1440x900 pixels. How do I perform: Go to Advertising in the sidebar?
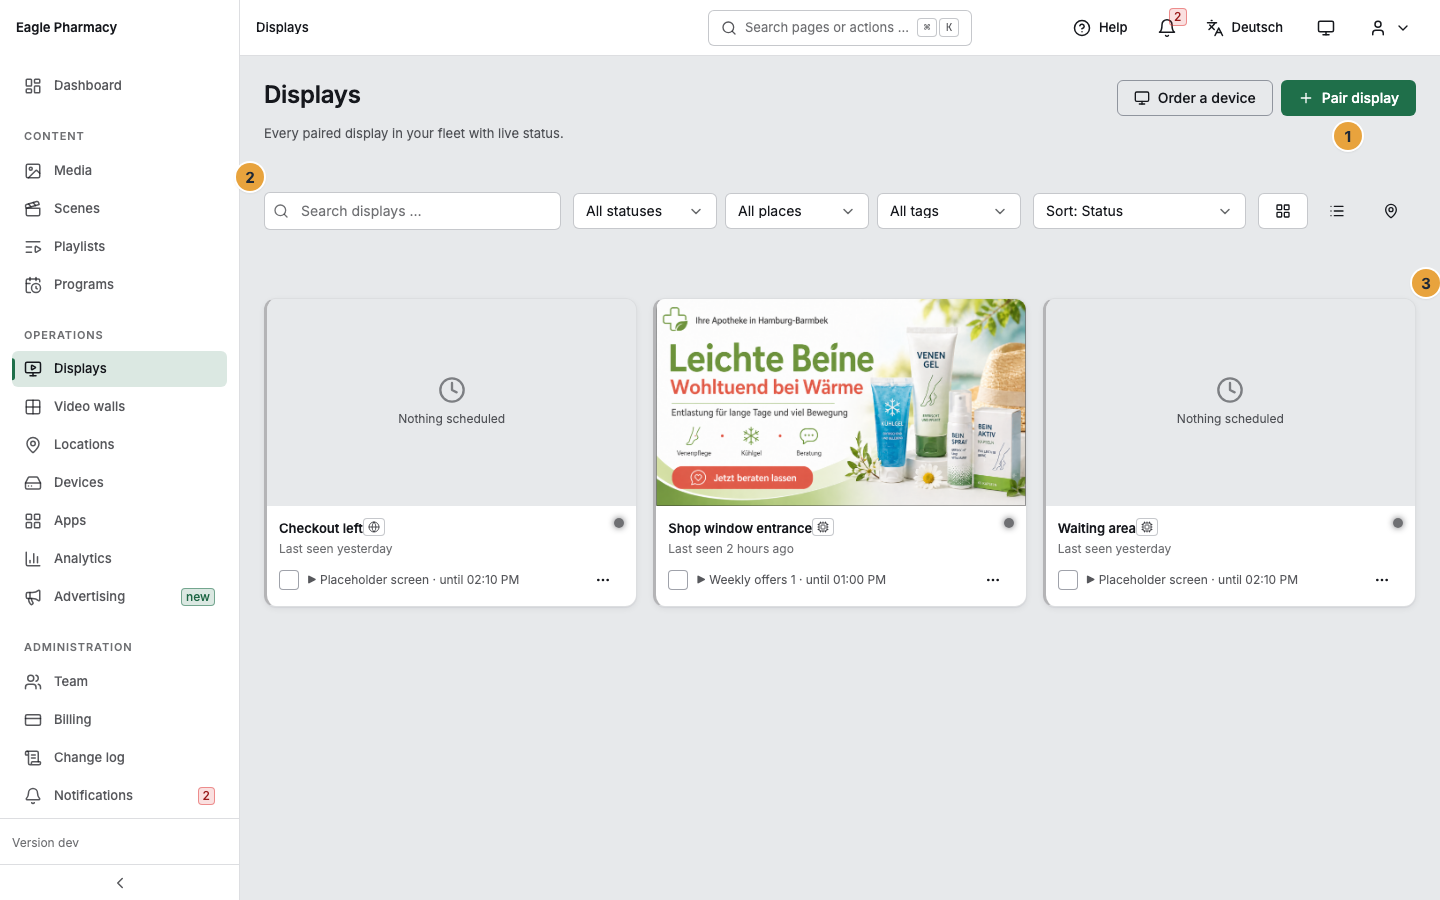coord(120,597)
